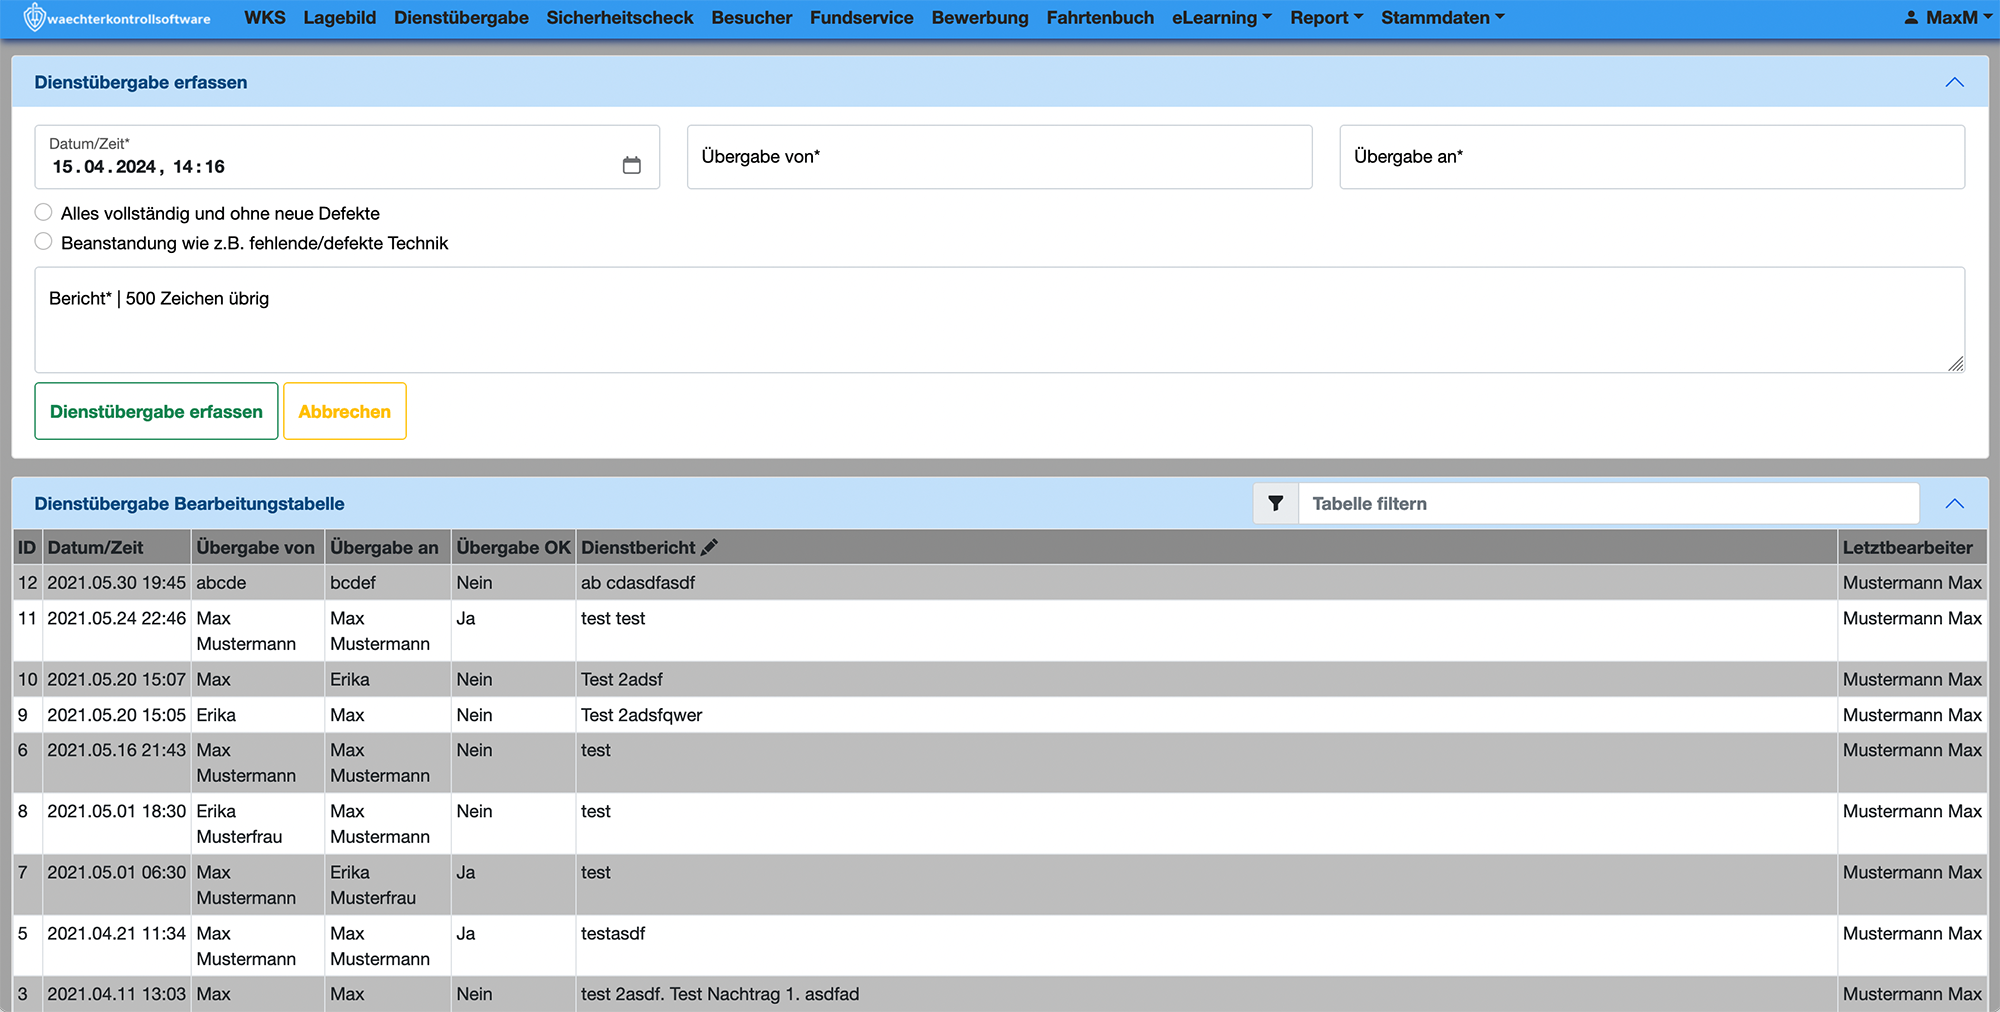Click the date cell 2021.05.30 19:45

tap(117, 582)
